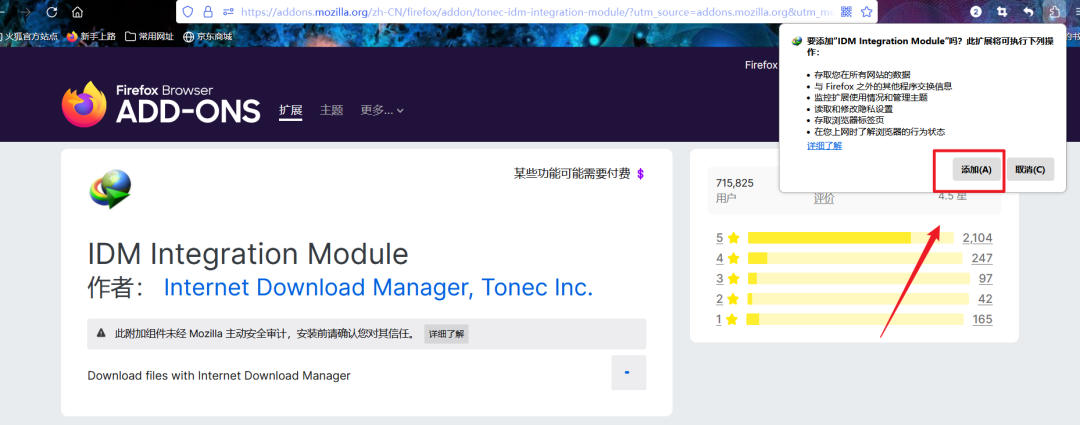Click the 165 one-star count
1080x425 pixels.
[x=982, y=320]
